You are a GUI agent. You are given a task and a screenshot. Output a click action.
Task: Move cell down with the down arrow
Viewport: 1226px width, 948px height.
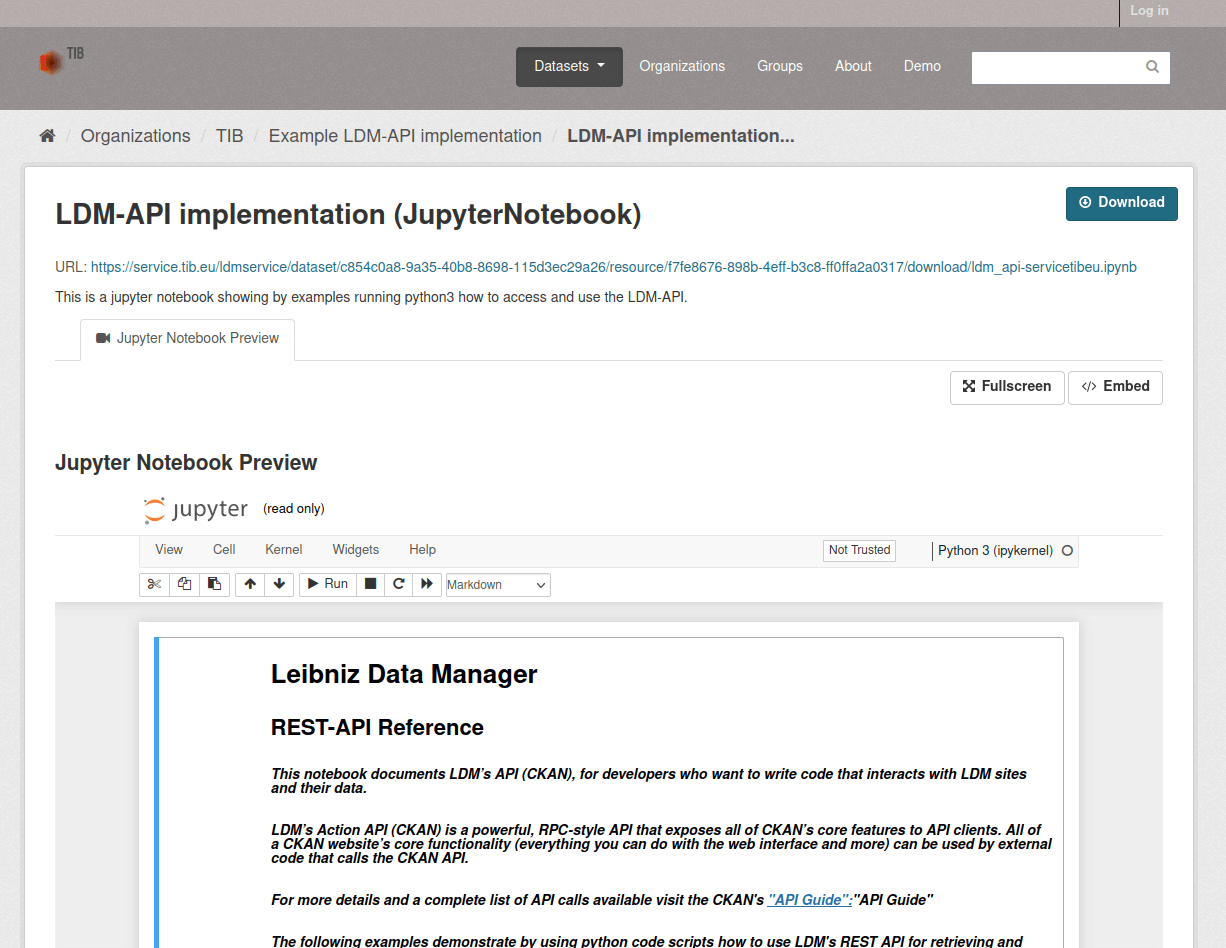coord(279,584)
